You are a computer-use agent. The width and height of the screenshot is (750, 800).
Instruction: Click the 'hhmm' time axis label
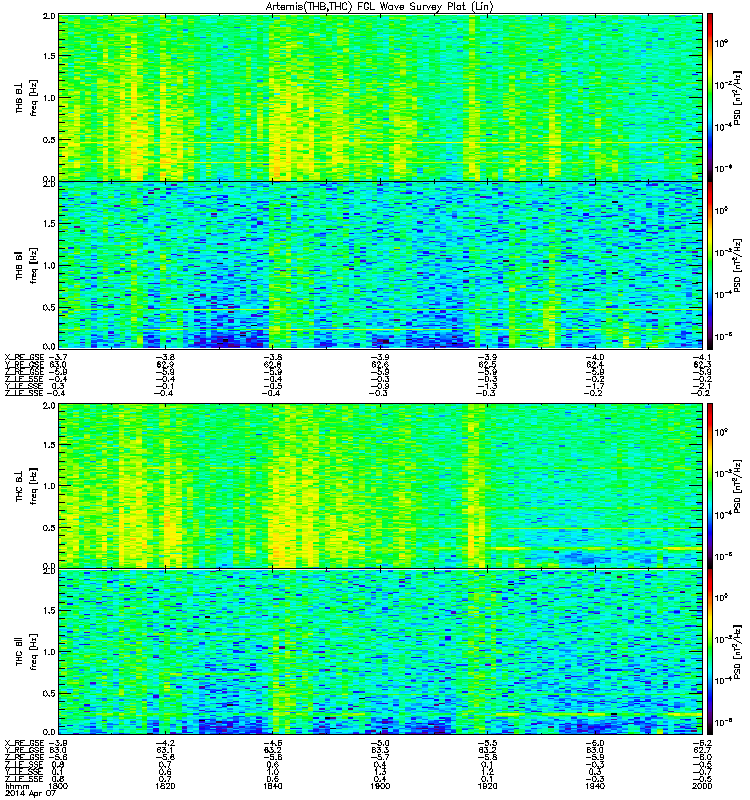[x=17, y=786]
